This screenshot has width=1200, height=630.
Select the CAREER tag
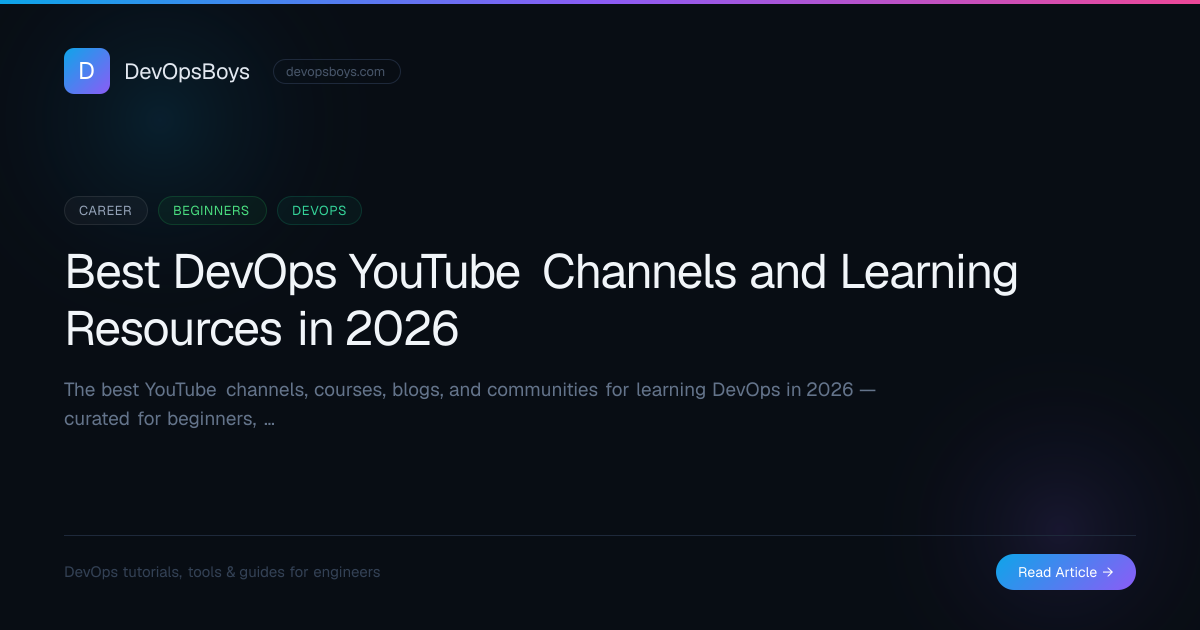click(x=106, y=211)
